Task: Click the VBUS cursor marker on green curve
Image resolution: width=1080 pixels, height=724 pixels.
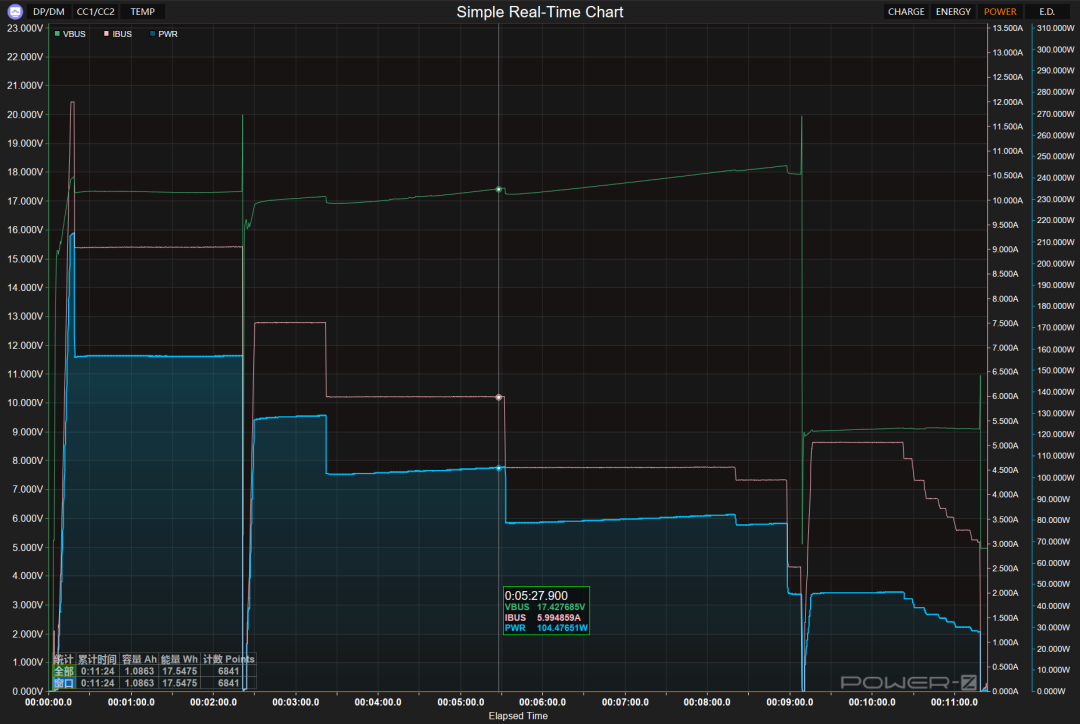Action: tap(499, 189)
